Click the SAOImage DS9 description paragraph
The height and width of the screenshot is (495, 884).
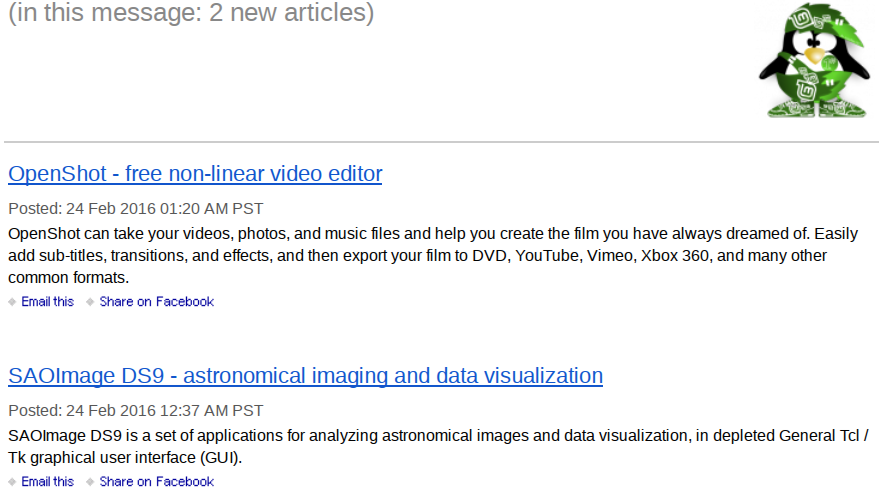click(439, 447)
